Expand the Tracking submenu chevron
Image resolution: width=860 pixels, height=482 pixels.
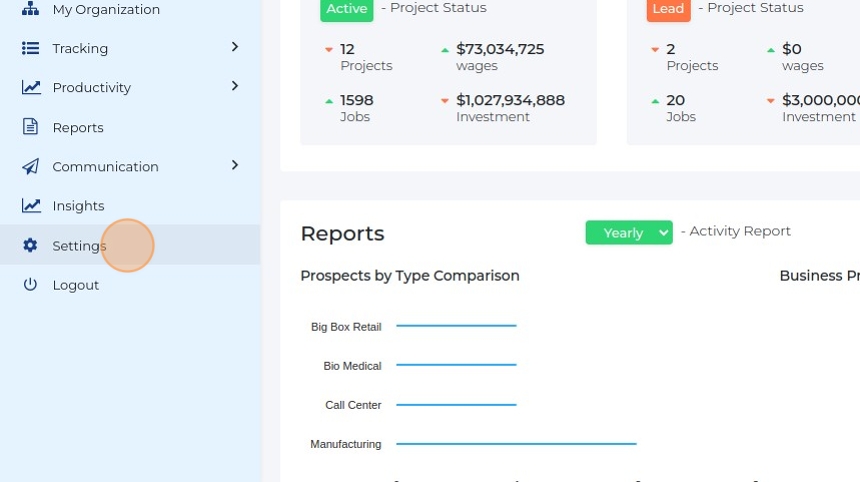(235, 47)
